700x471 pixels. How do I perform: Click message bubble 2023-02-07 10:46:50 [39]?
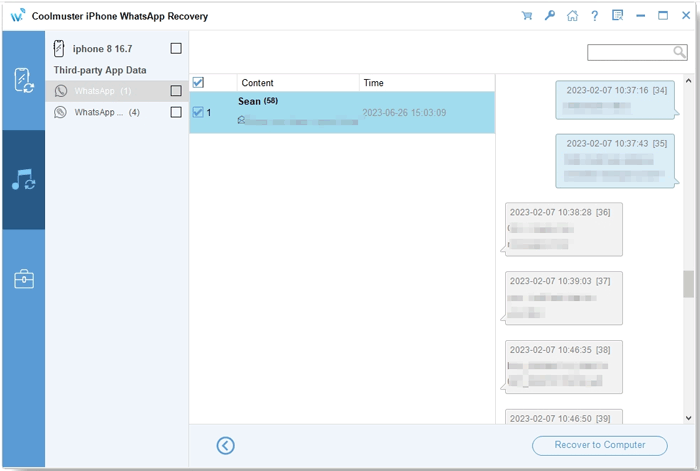[563, 417]
